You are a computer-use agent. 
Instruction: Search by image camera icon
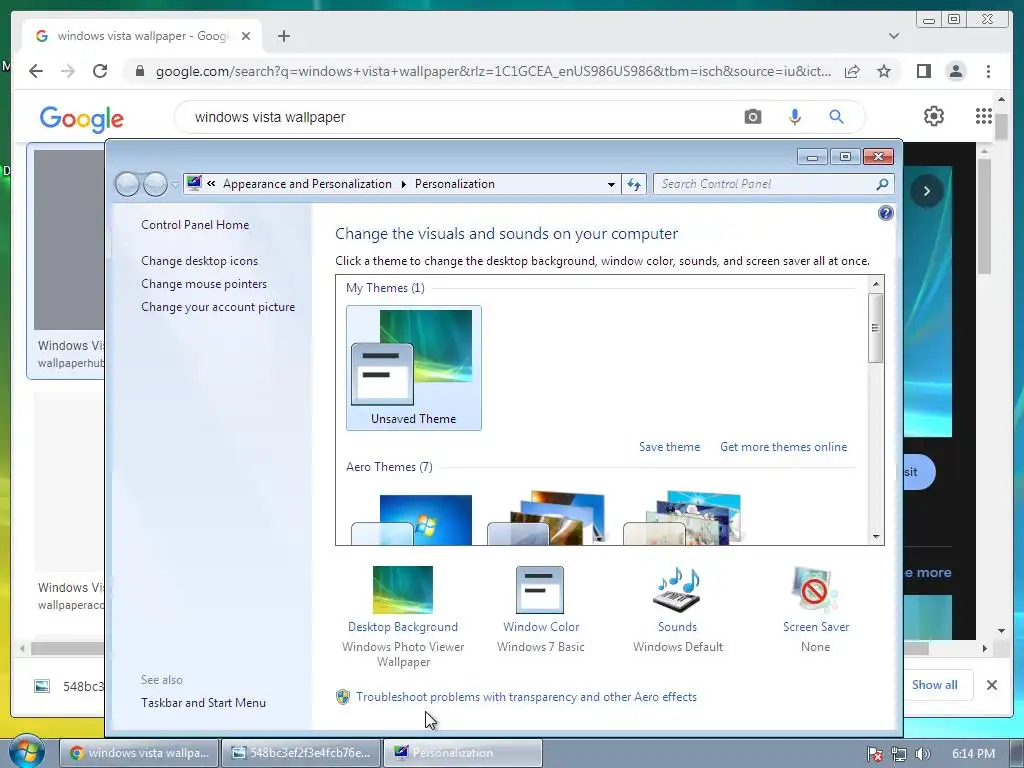coord(752,117)
